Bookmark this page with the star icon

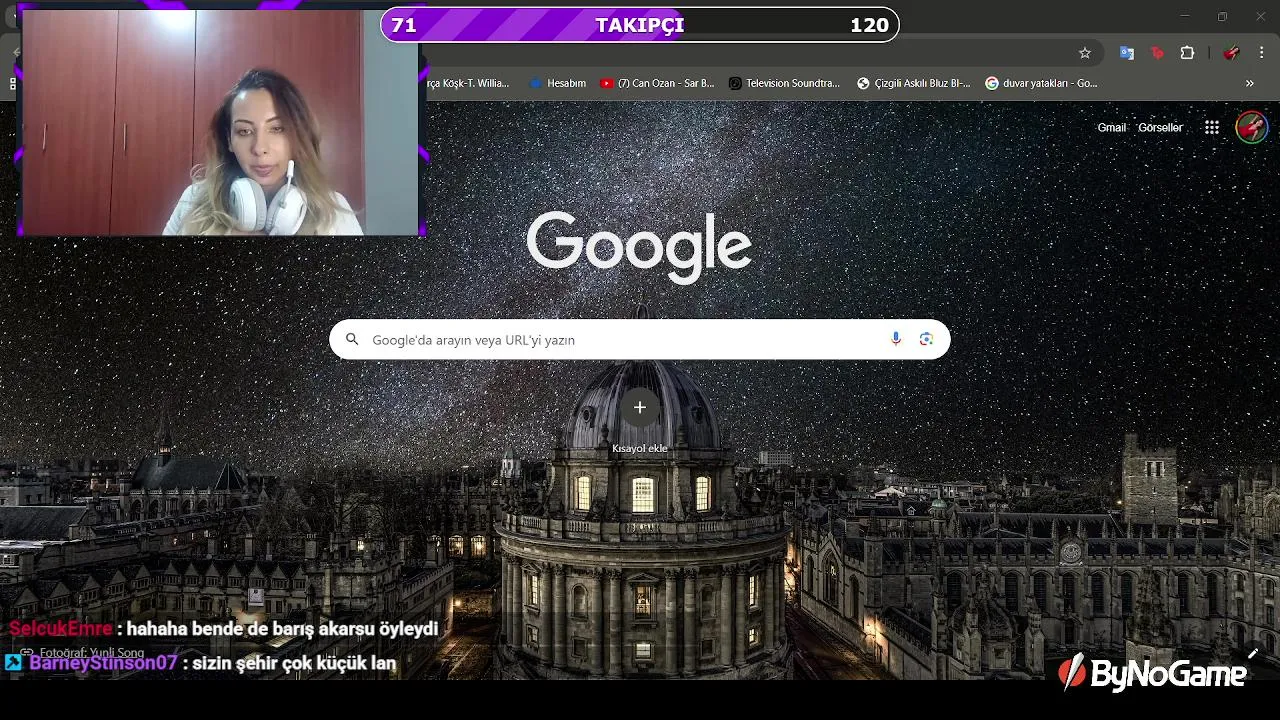point(1084,53)
